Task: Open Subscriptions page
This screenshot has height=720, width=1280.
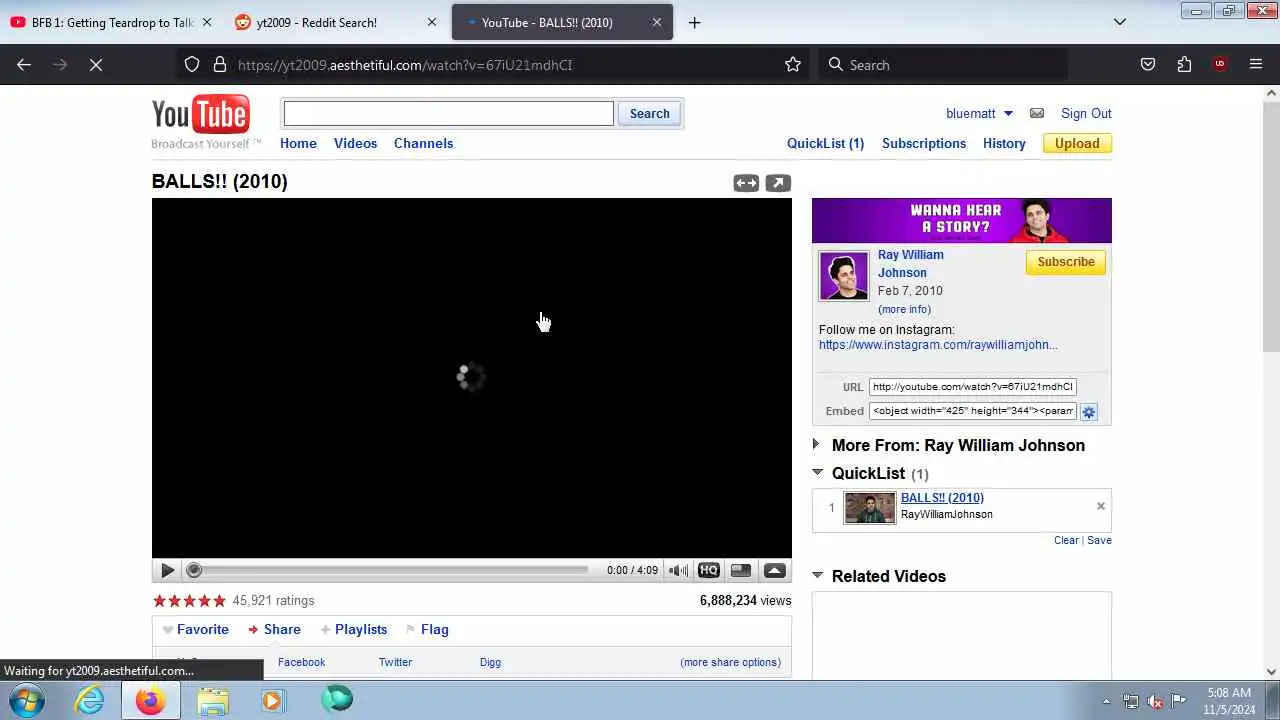Action: [924, 143]
